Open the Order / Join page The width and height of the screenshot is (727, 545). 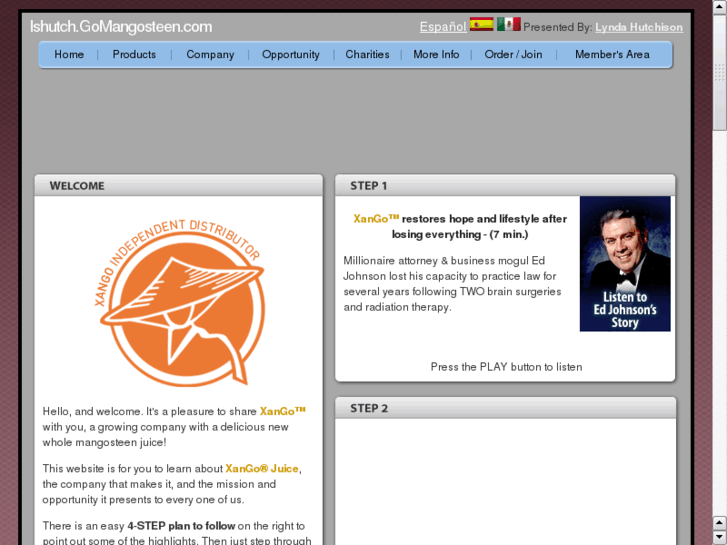tap(513, 55)
